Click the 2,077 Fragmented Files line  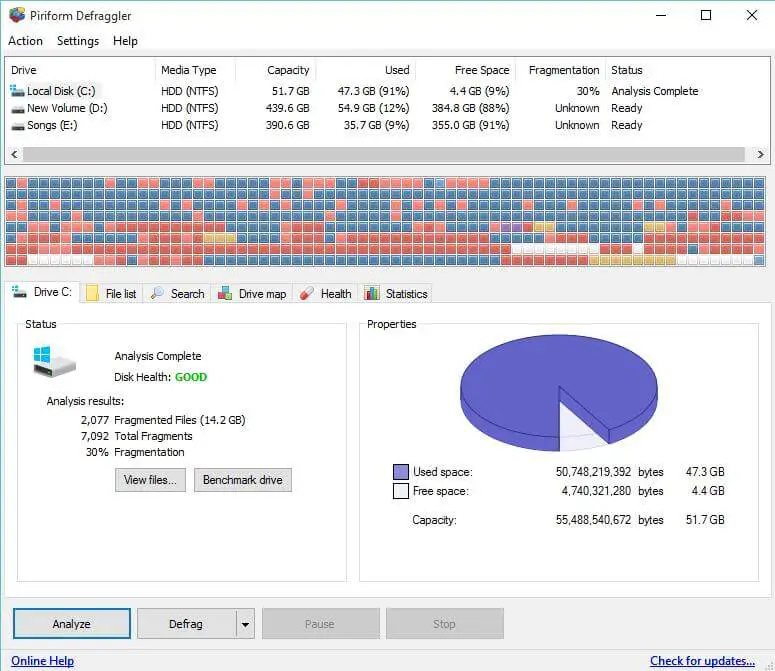click(x=163, y=420)
